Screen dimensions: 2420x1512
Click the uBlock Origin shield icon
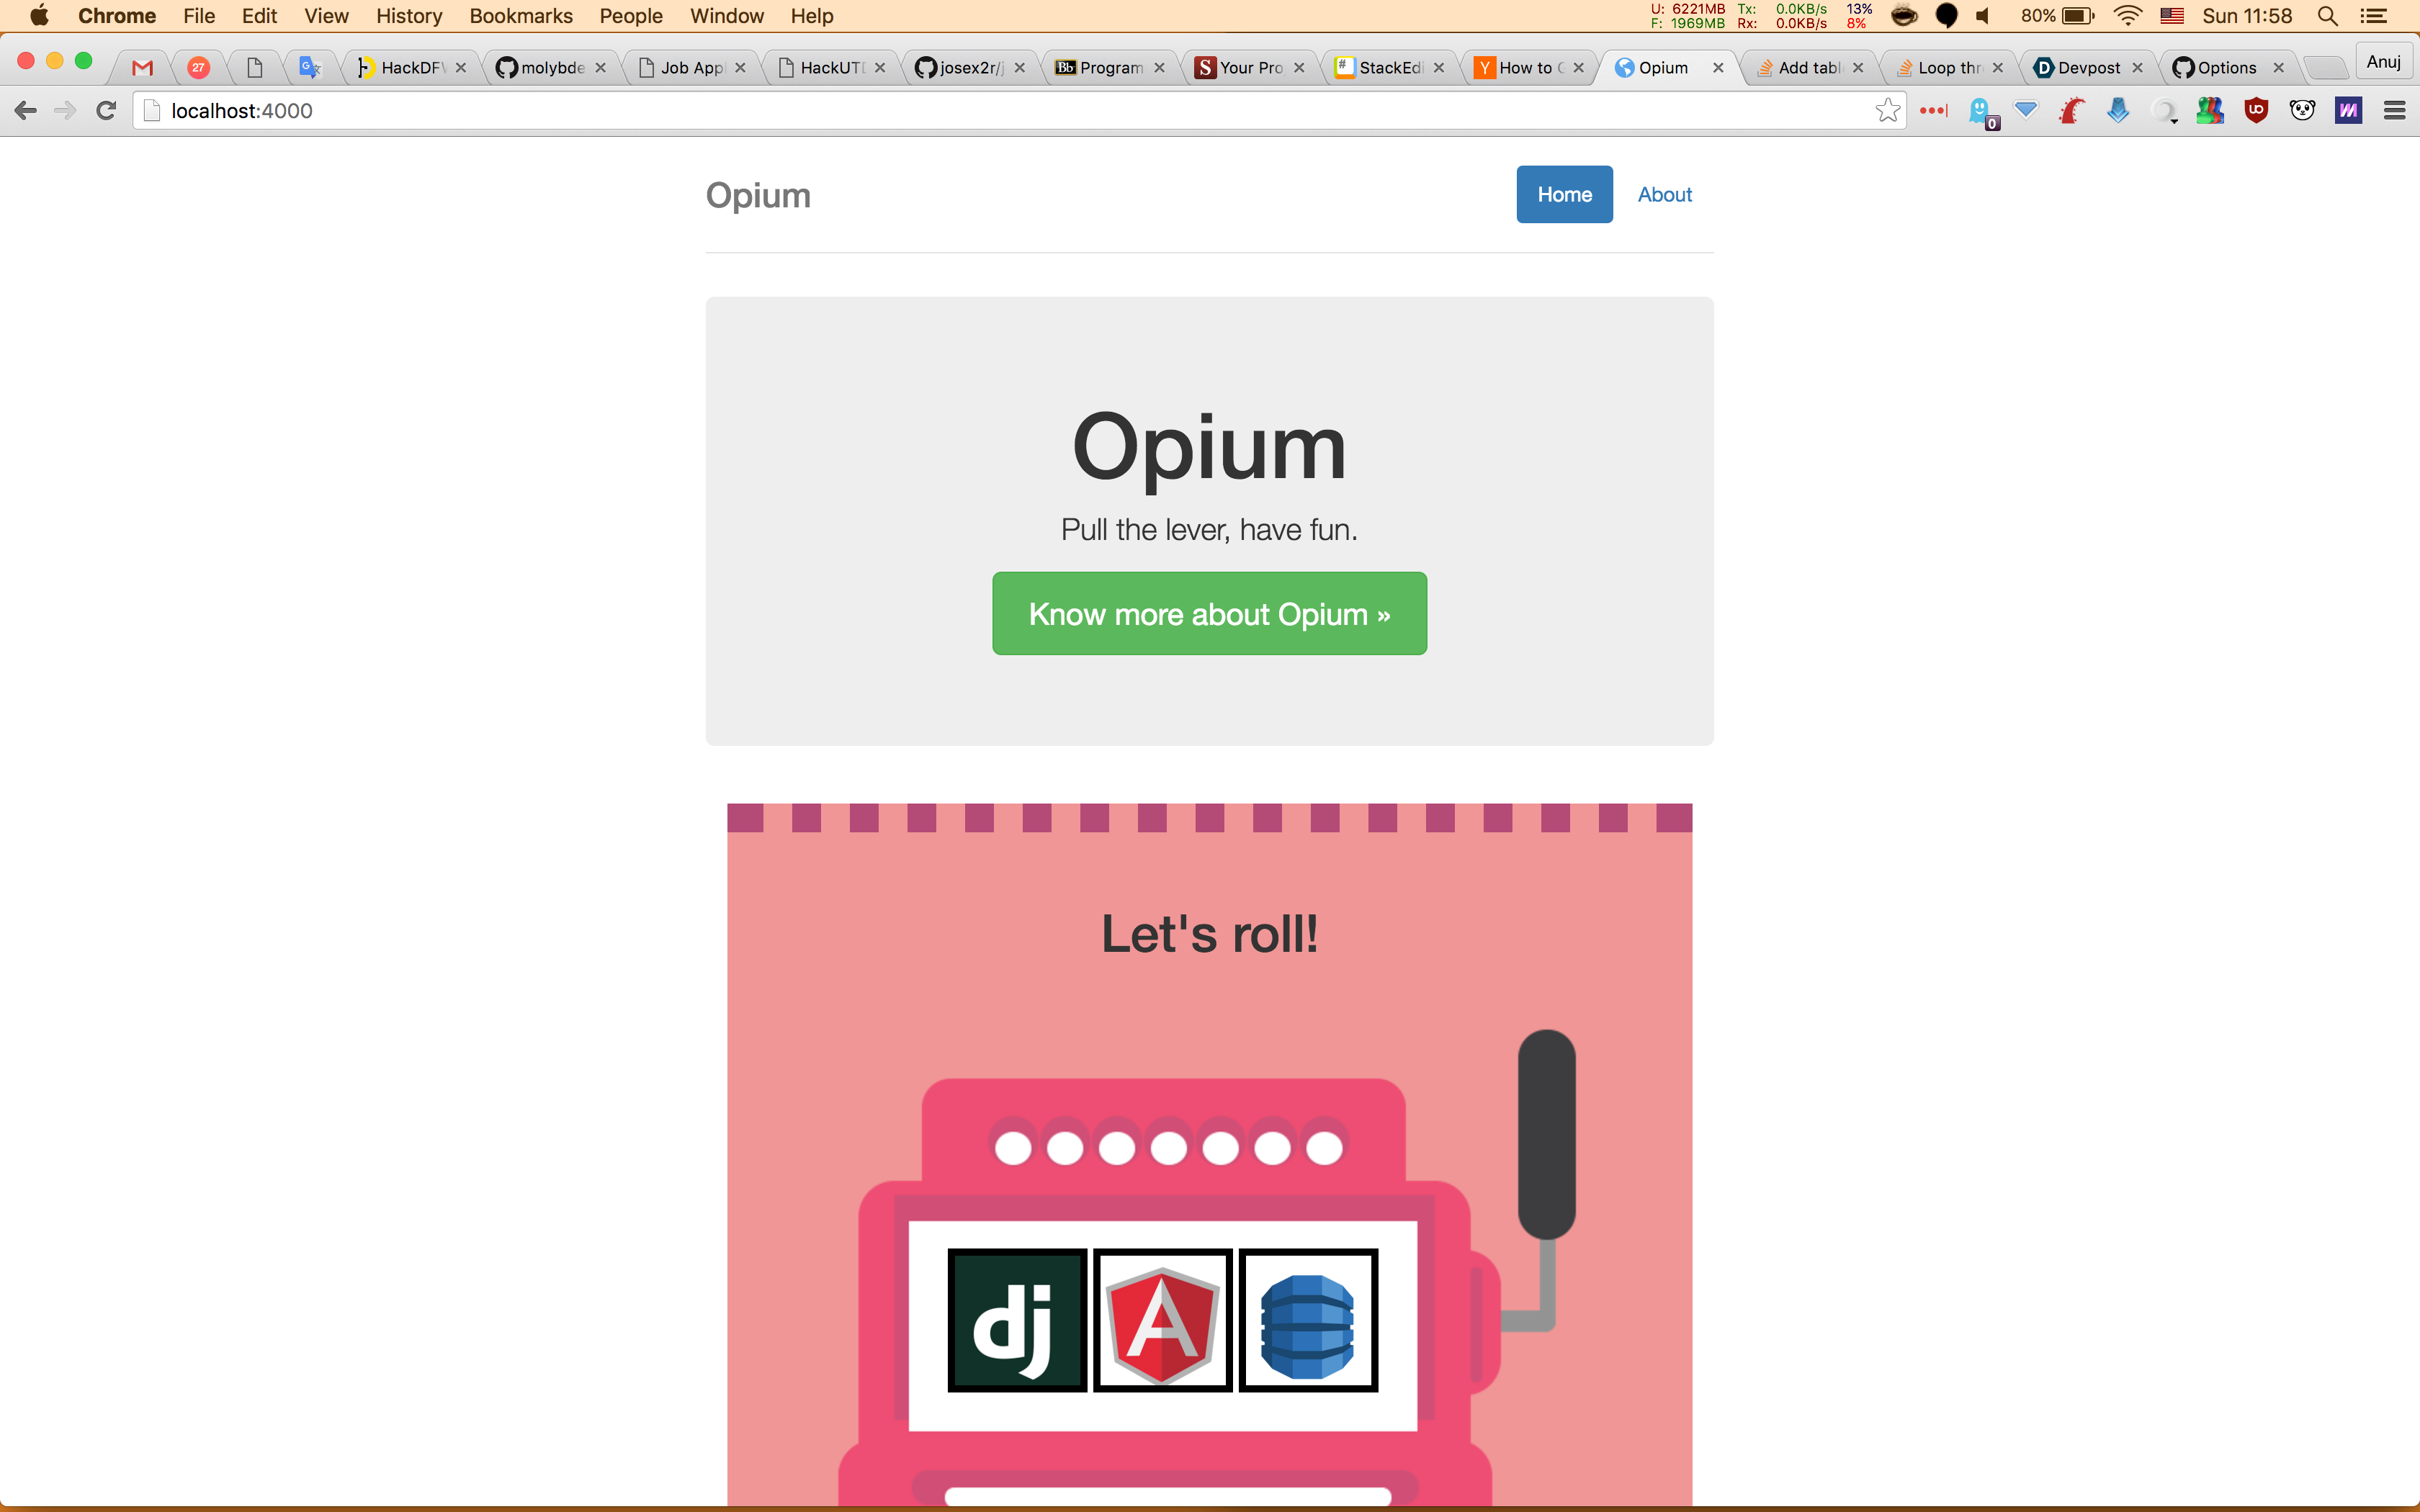point(2256,111)
